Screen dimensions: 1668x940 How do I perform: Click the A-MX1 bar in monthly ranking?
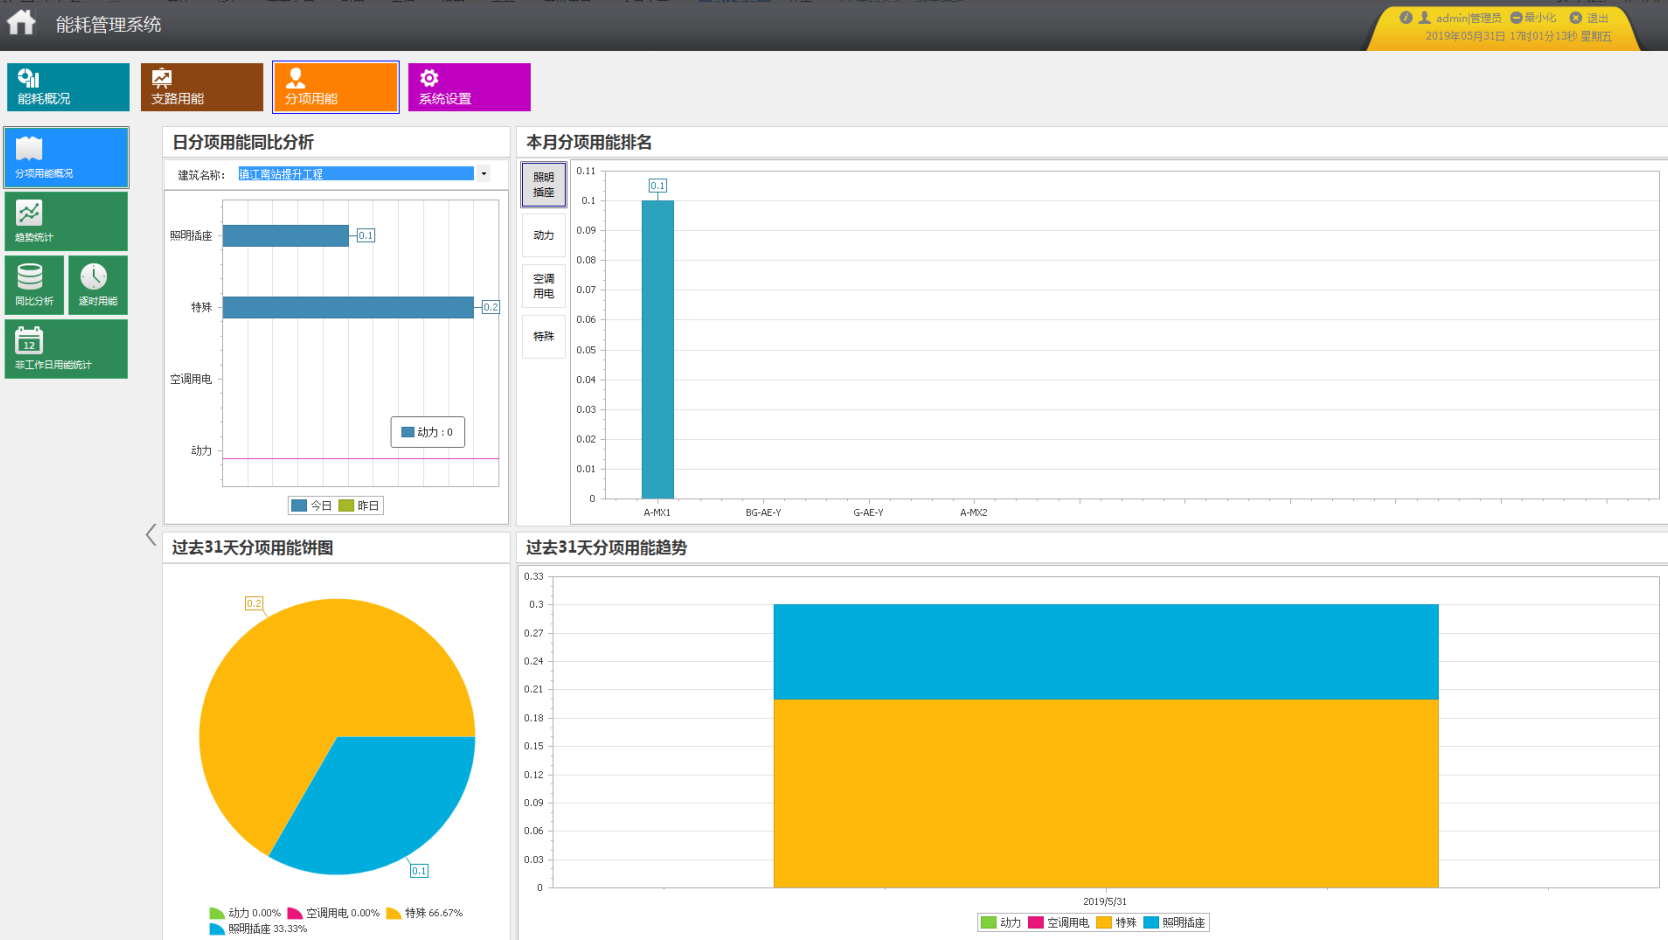tap(657, 349)
